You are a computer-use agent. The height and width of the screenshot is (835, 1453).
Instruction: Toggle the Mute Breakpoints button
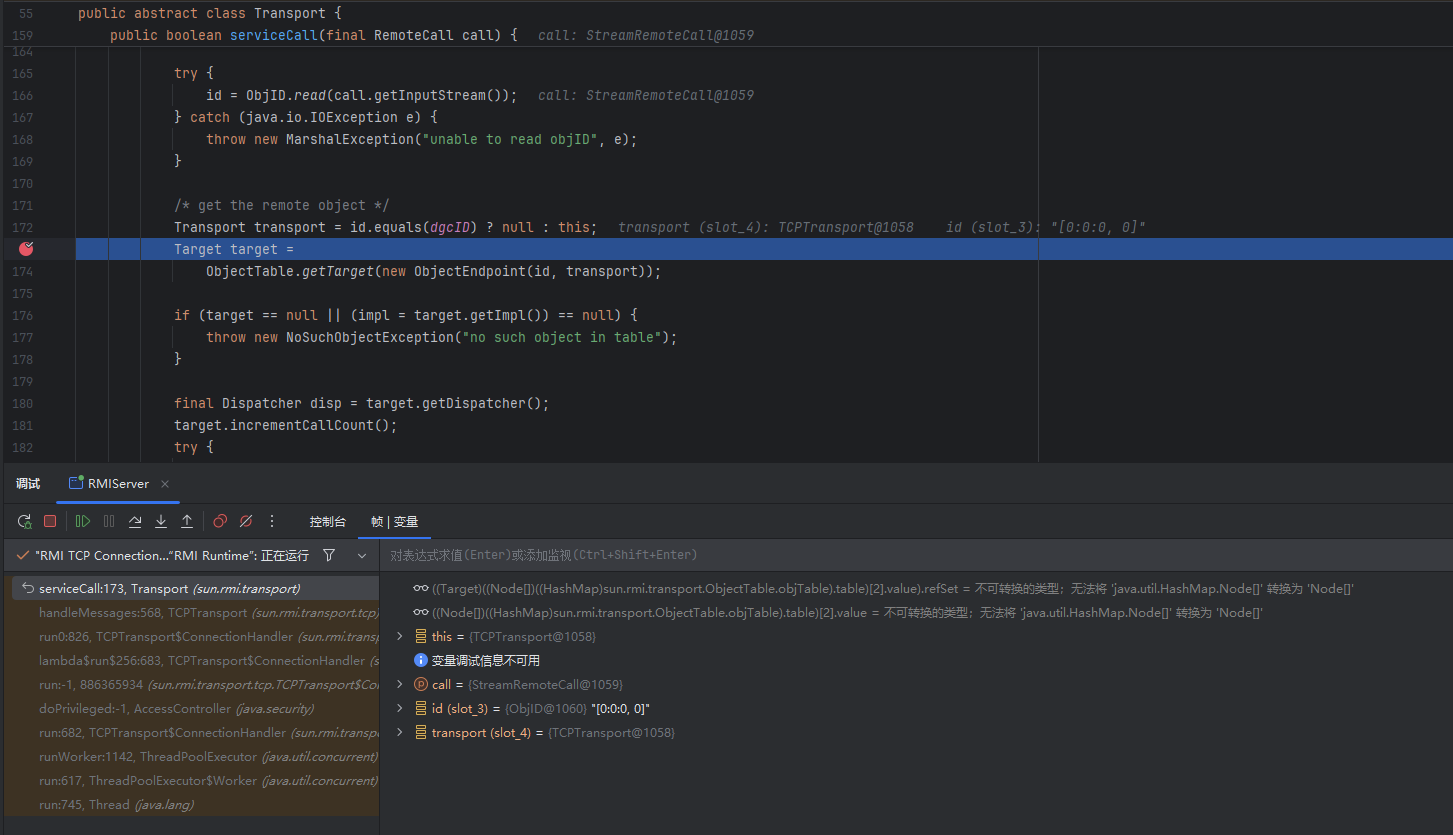coord(246,521)
